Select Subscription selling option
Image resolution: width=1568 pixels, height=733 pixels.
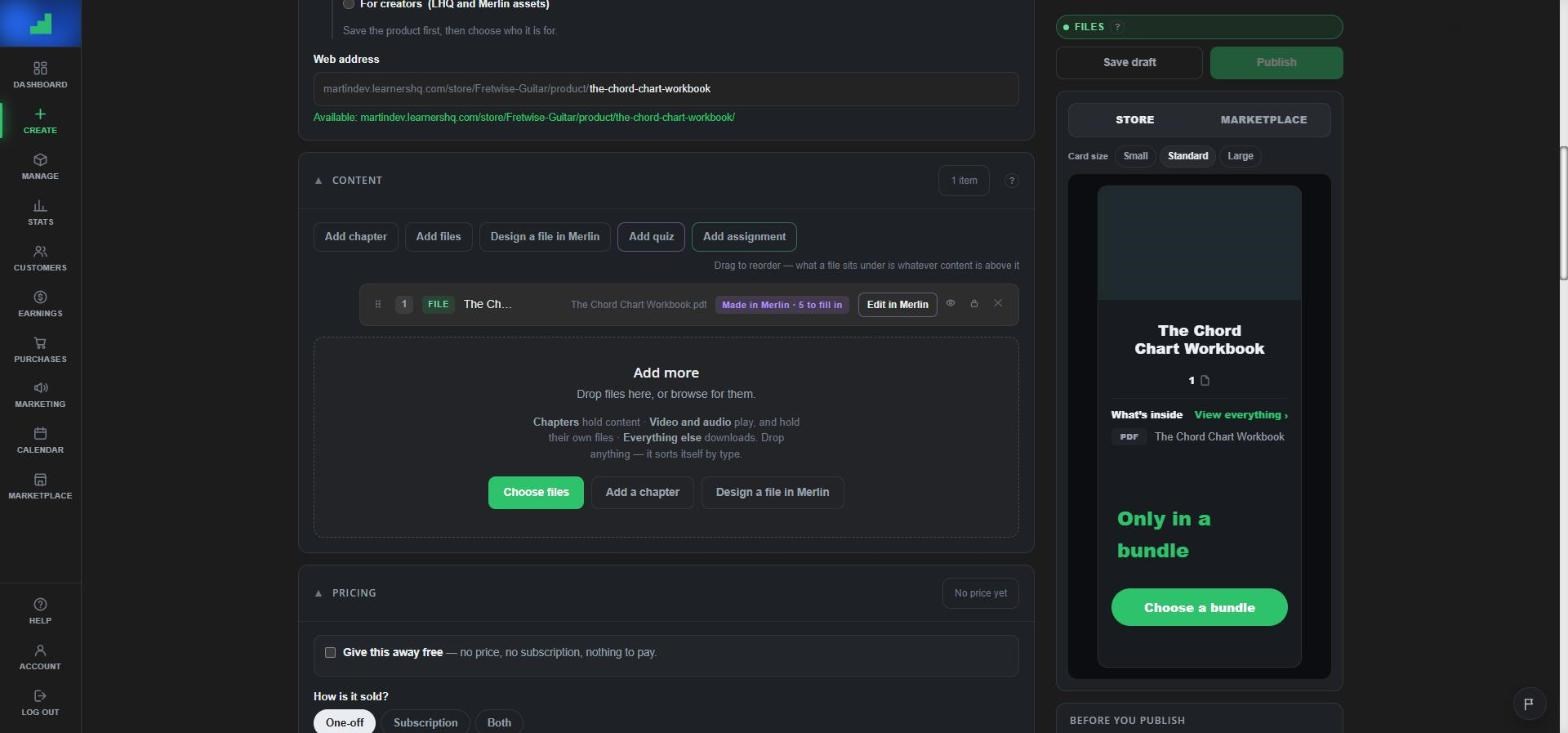(425, 722)
